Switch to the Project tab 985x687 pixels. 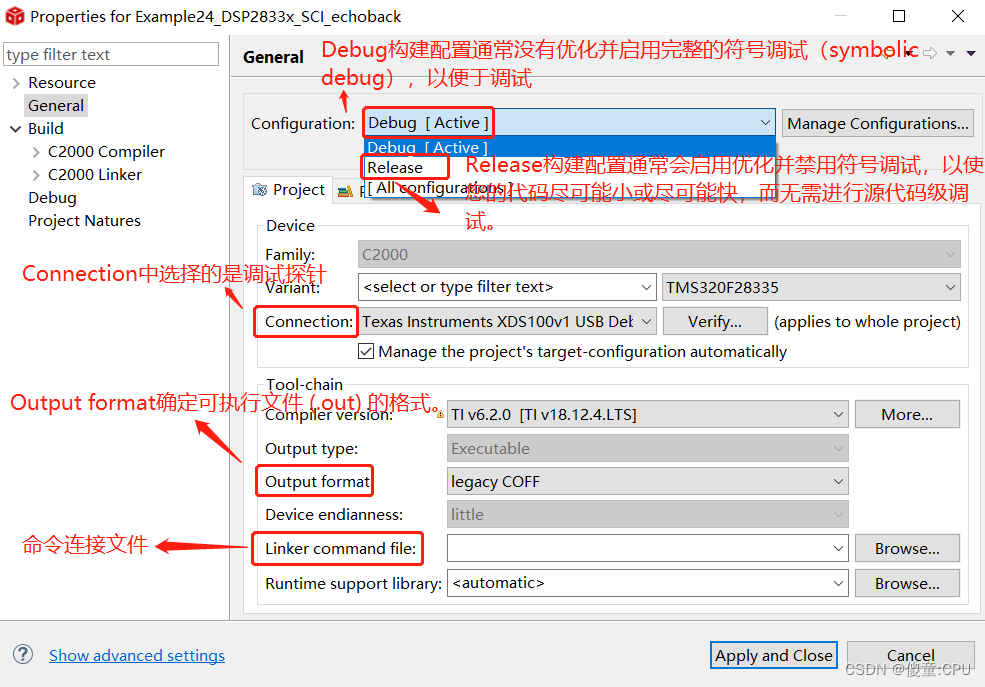300,190
